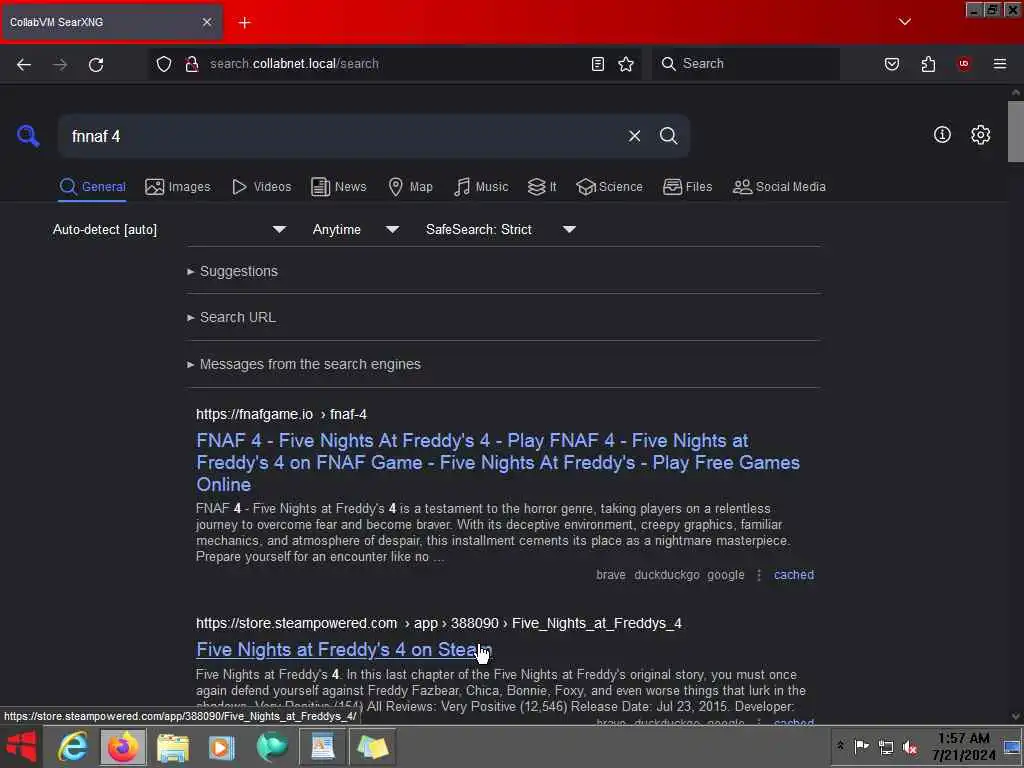
Task: Clear the fnnaf 4 search query
Action: 634,136
